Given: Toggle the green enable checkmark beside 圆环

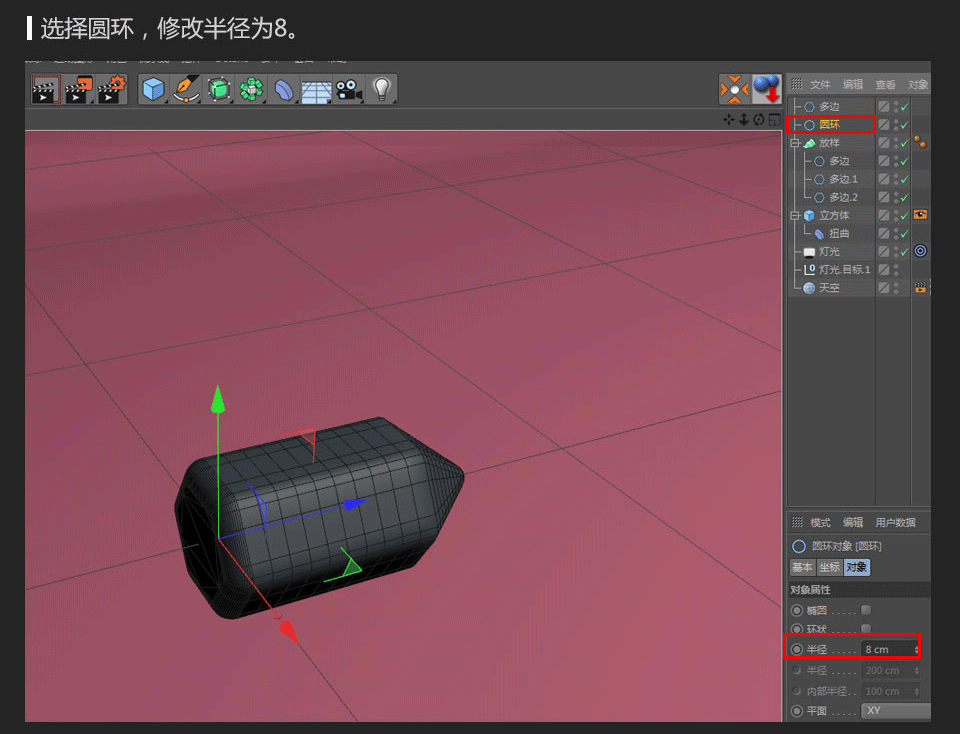Looking at the screenshot, I should click(905, 124).
